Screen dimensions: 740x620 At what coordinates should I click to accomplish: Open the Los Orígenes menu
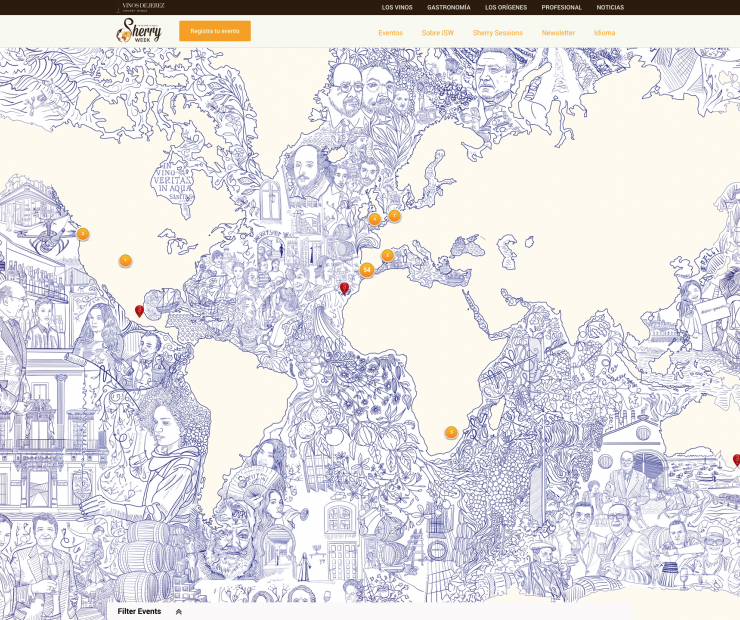[506, 8]
